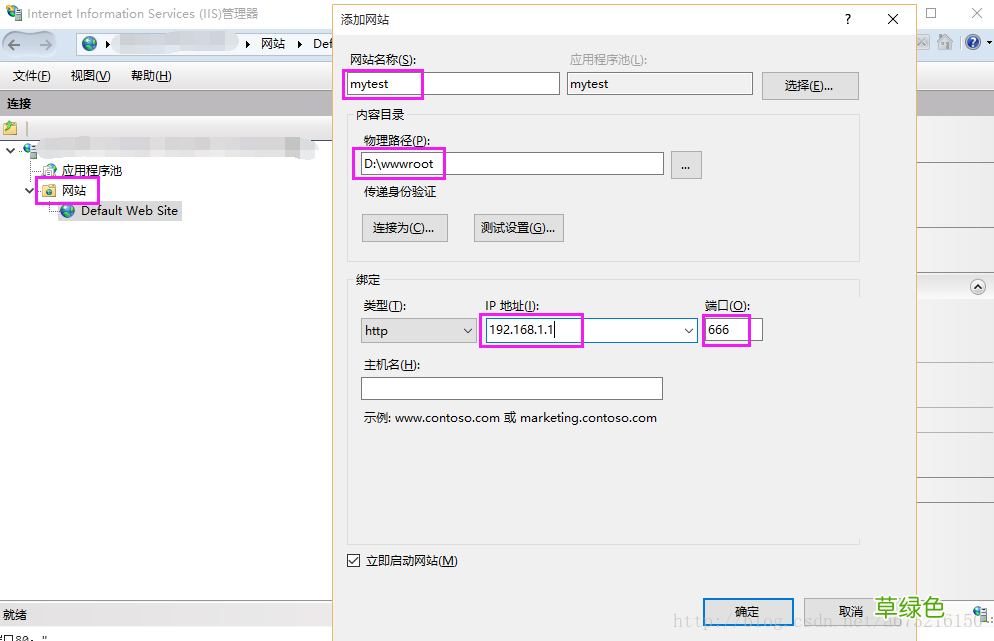Open the IP 地址 dropdown arrow
Image resolution: width=994 pixels, height=641 pixels.
688,330
